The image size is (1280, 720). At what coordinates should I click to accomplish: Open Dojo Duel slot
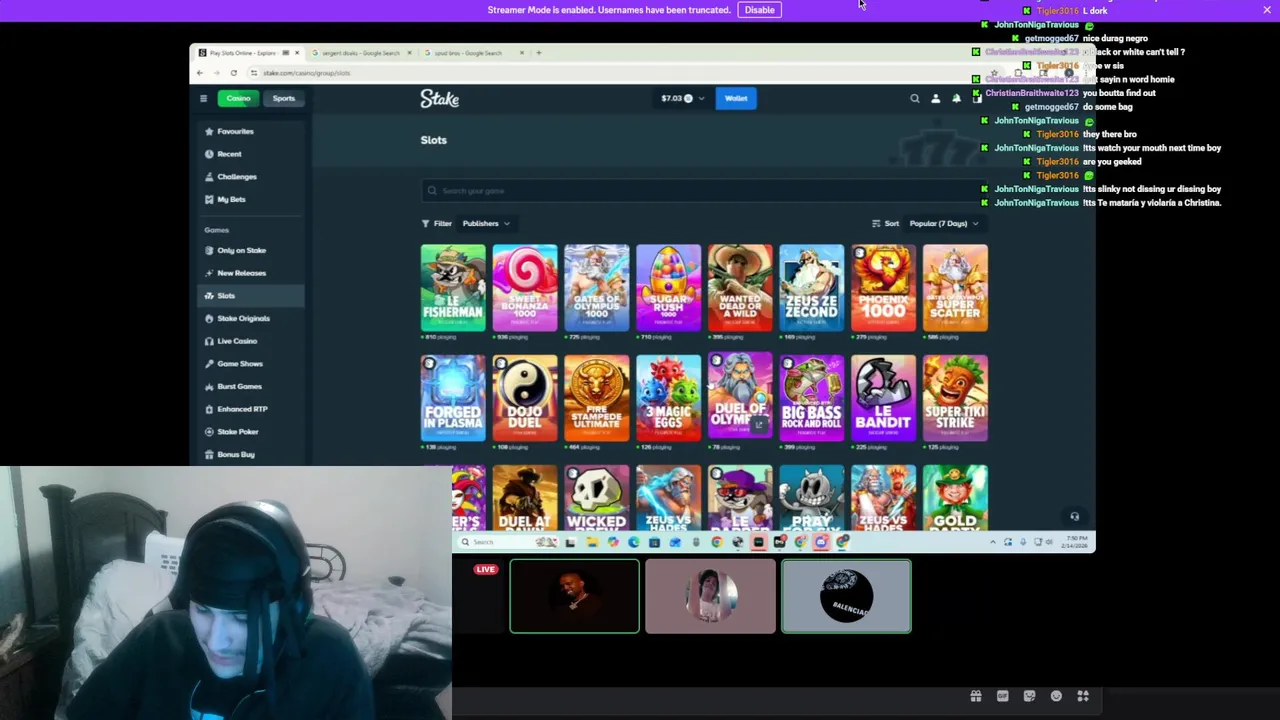tap(525, 397)
